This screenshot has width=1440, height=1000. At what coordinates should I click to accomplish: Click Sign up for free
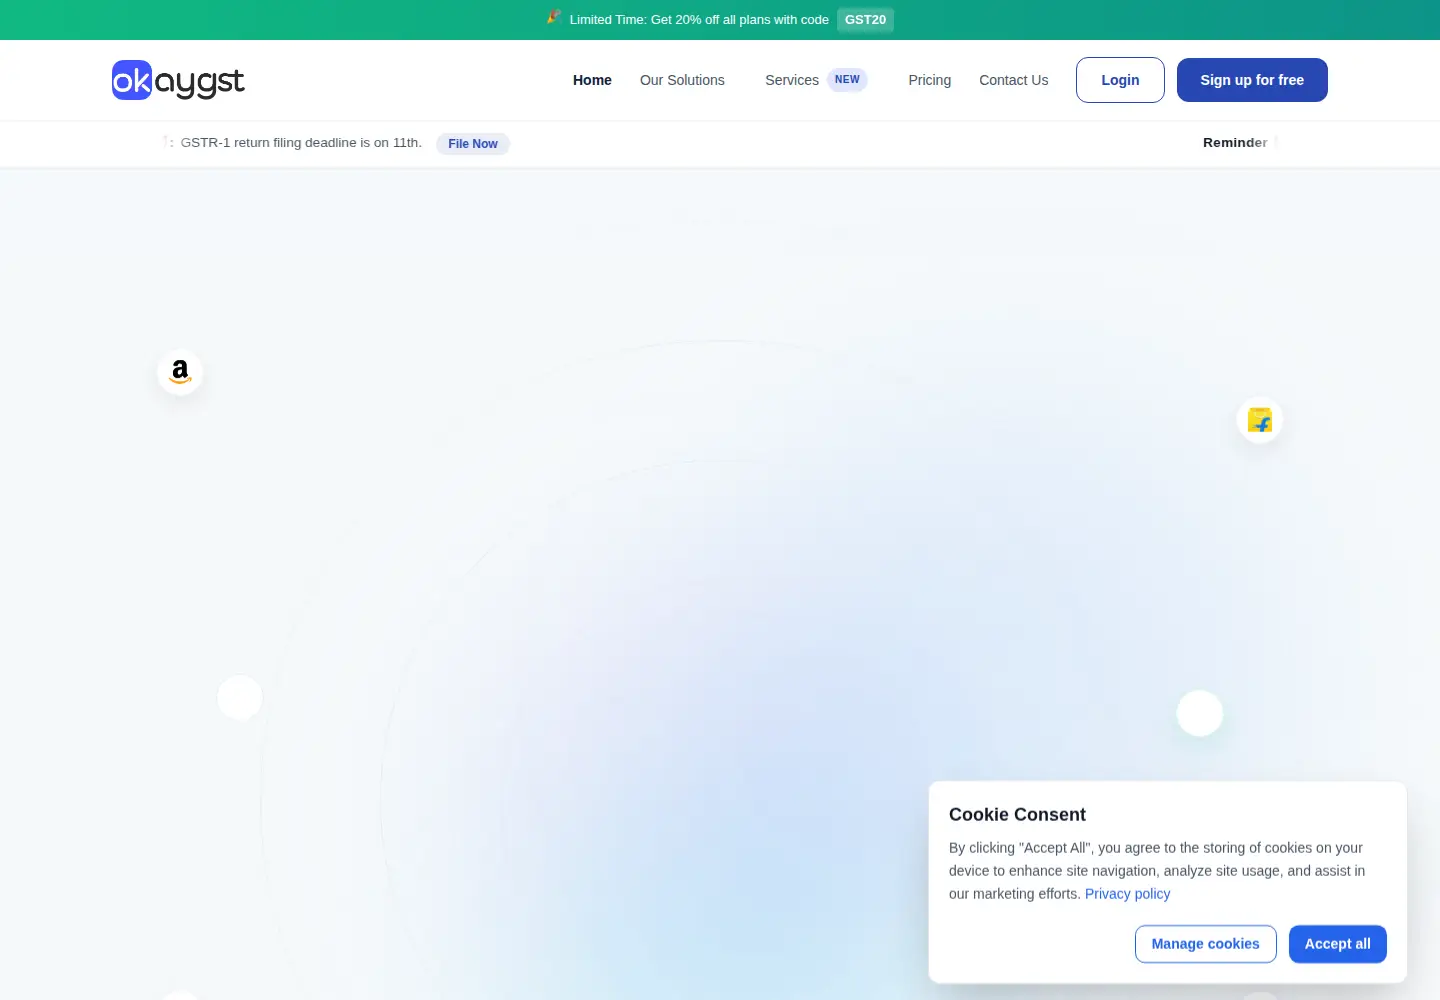click(x=1252, y=80)
